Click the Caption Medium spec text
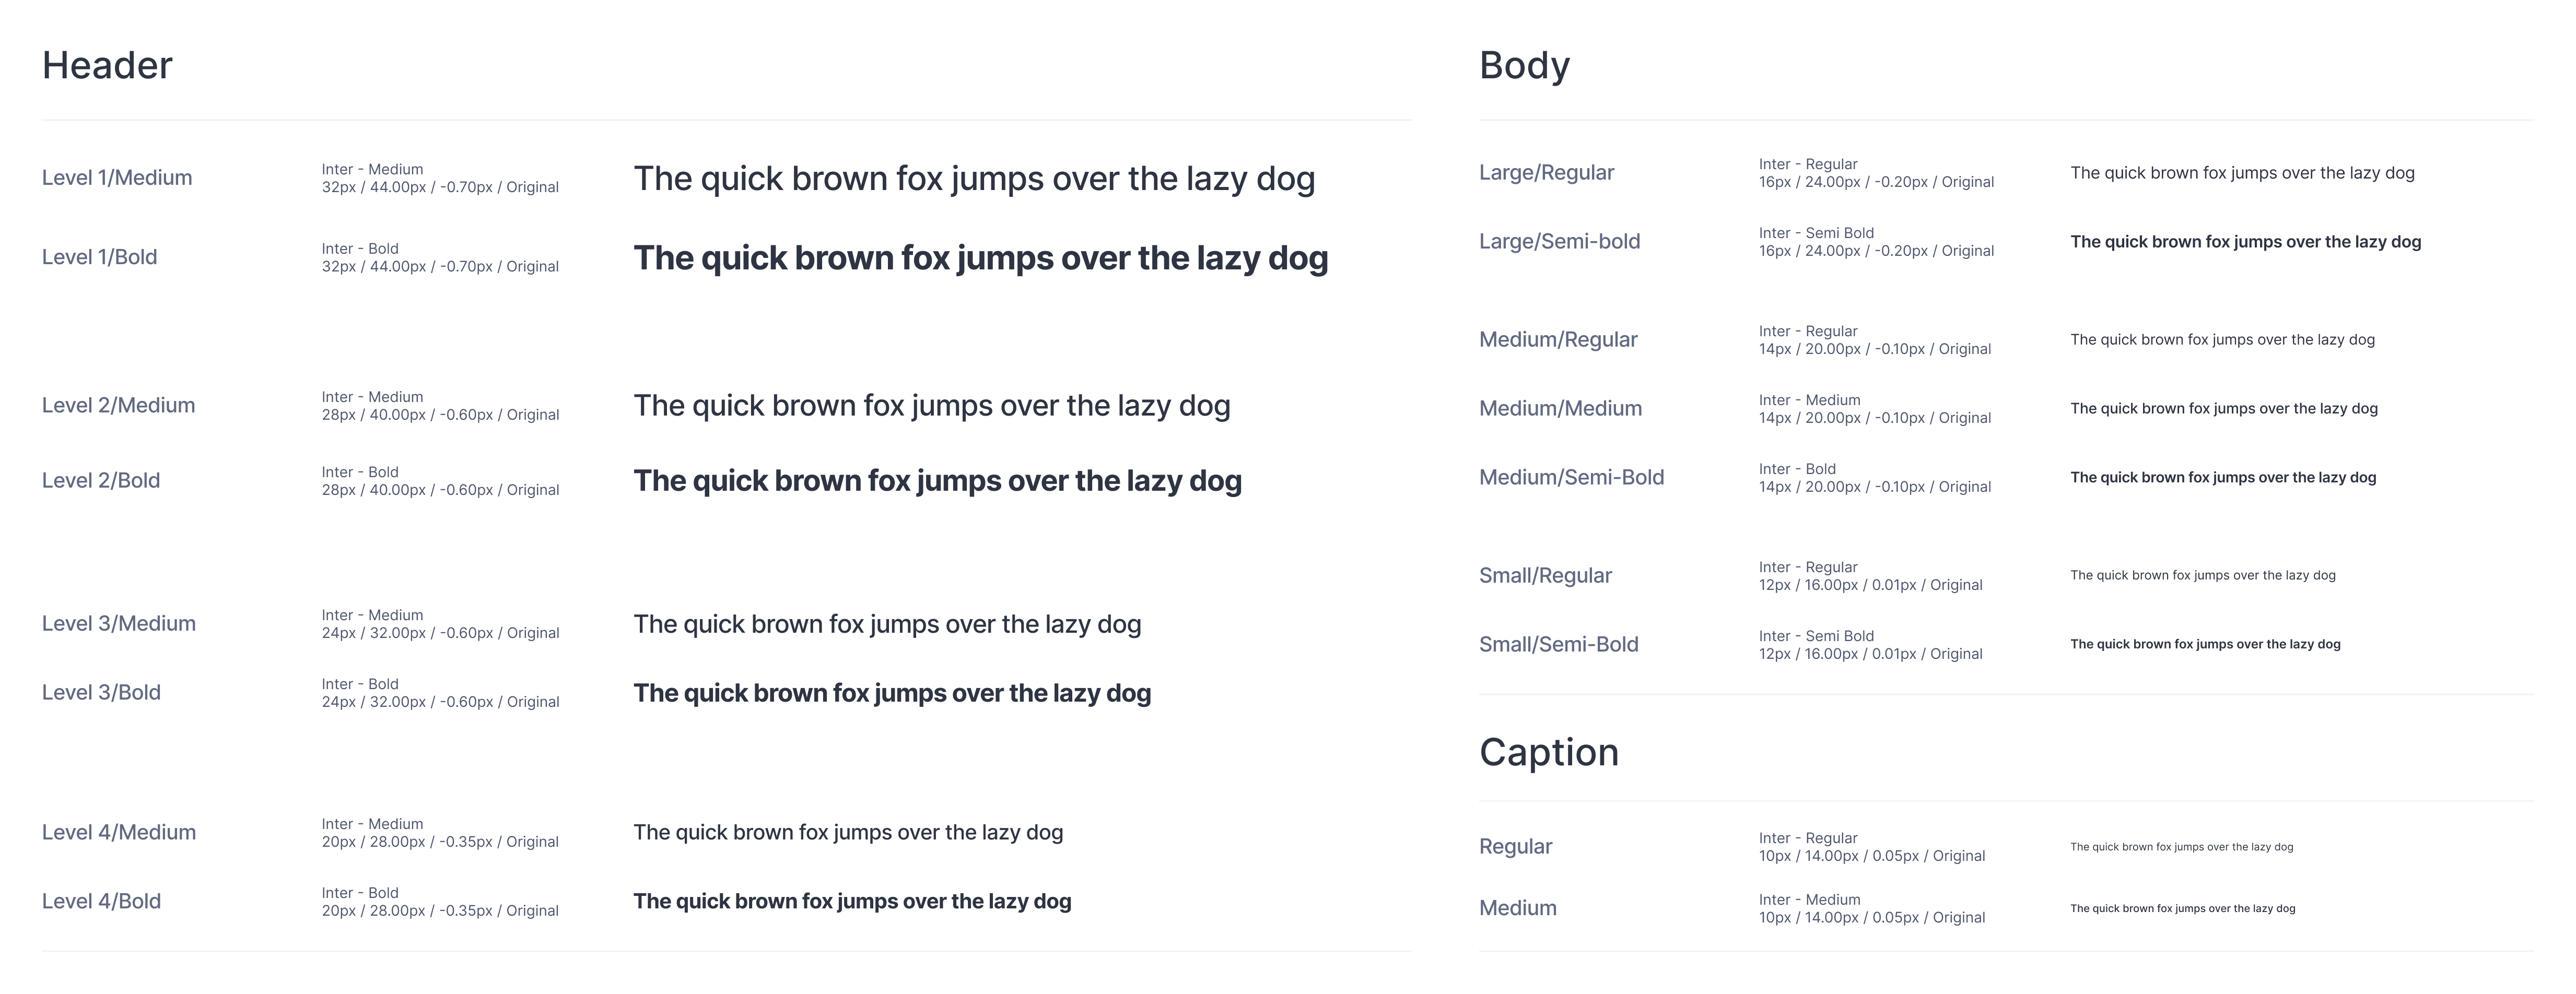 pos(1872,909)
